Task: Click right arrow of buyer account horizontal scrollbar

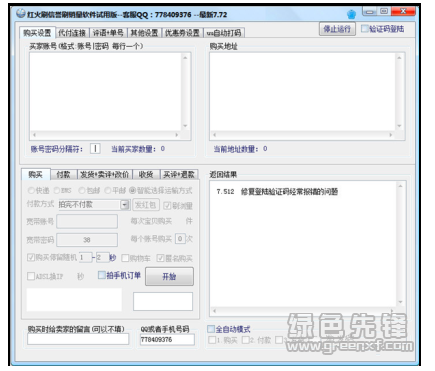Action: [x=177, y=135]
